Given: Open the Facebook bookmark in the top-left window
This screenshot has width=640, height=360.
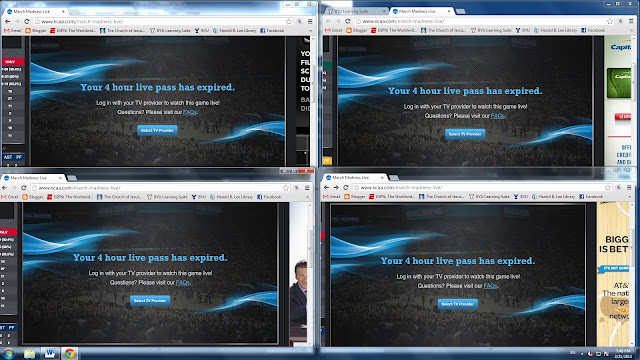Looking at the screenshot, I should [x=272, y=31].
